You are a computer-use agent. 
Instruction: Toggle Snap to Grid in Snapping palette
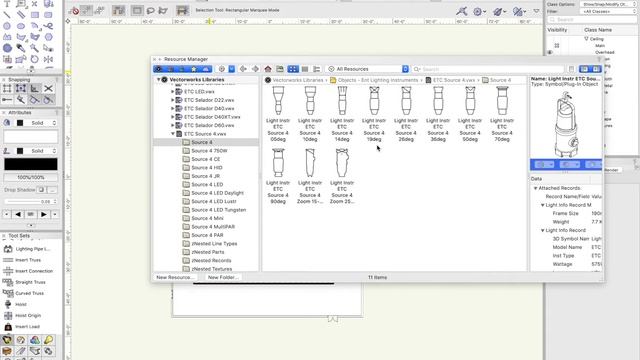click(x=7, y=89)
